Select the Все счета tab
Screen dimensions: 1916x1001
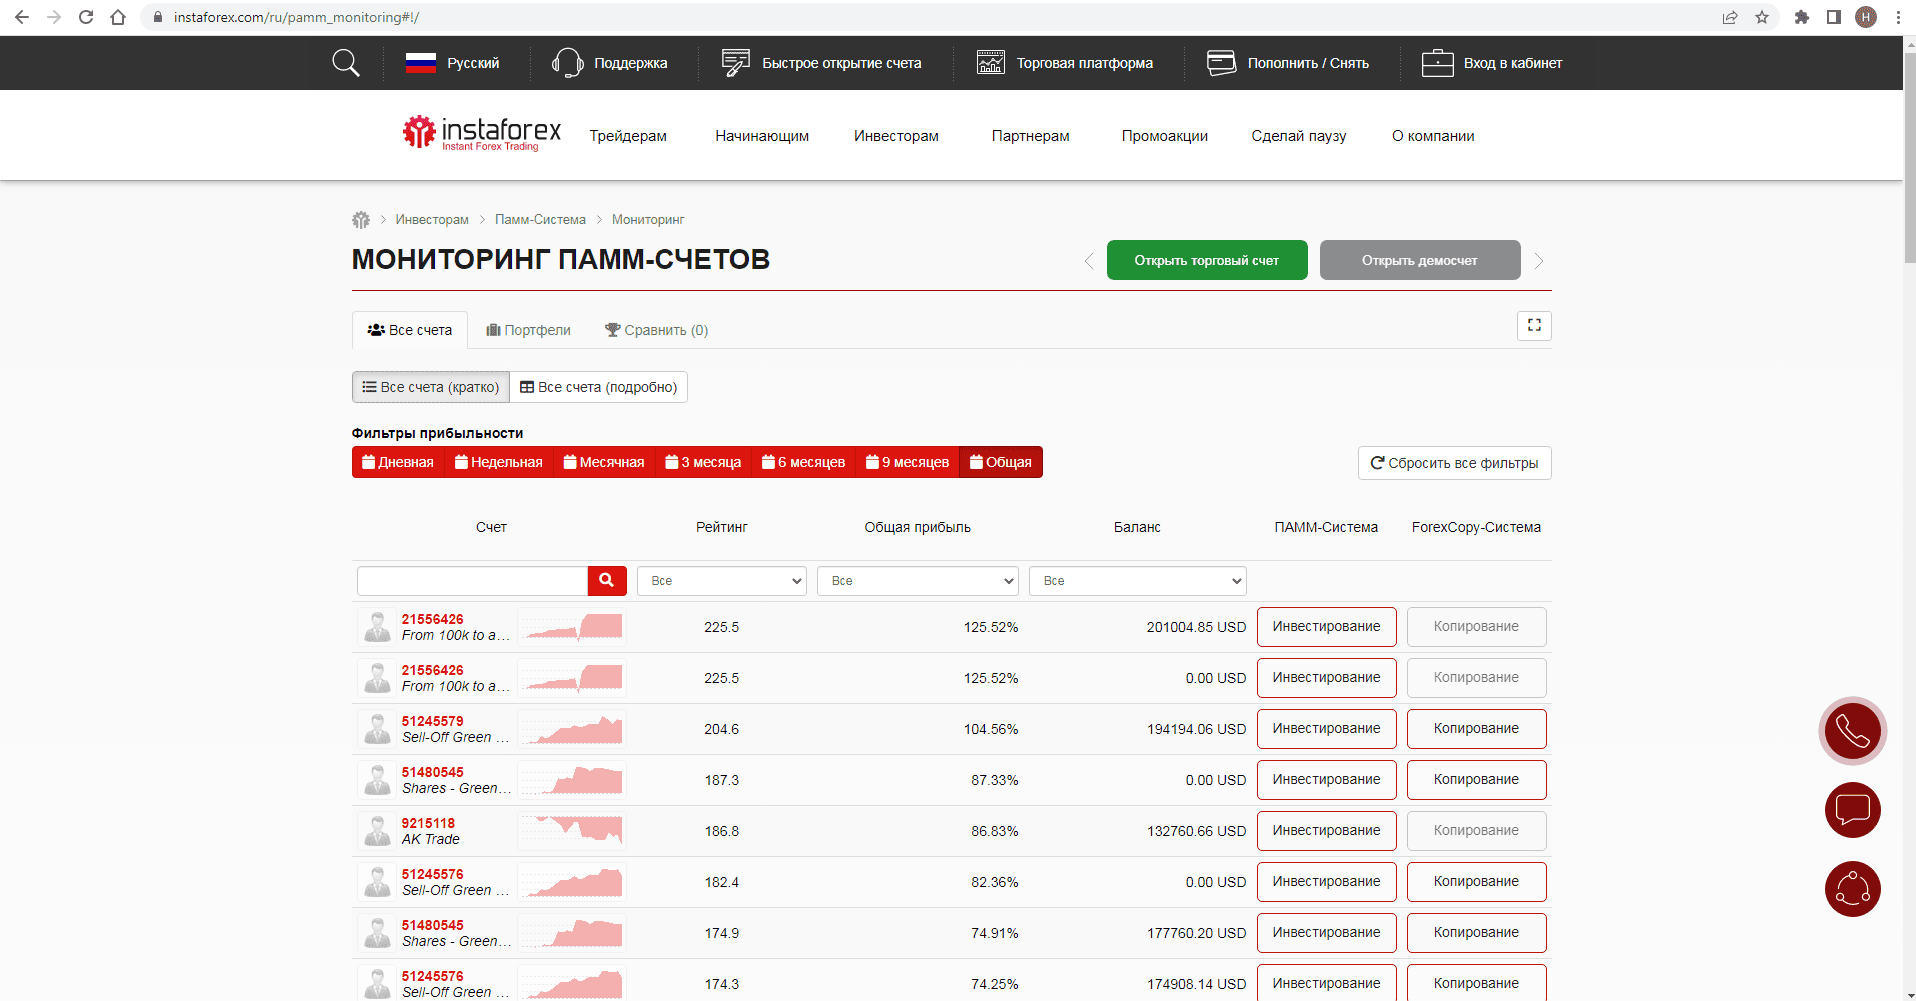point(410,330)
